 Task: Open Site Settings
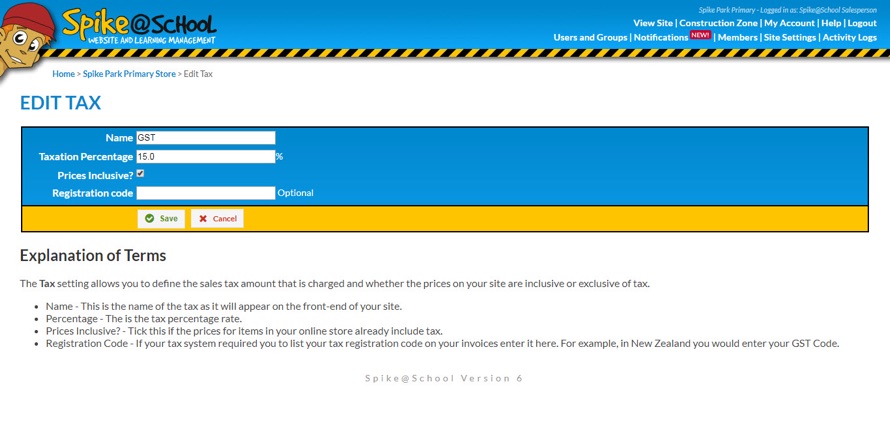pyautogui.click(x=790, y=37)
